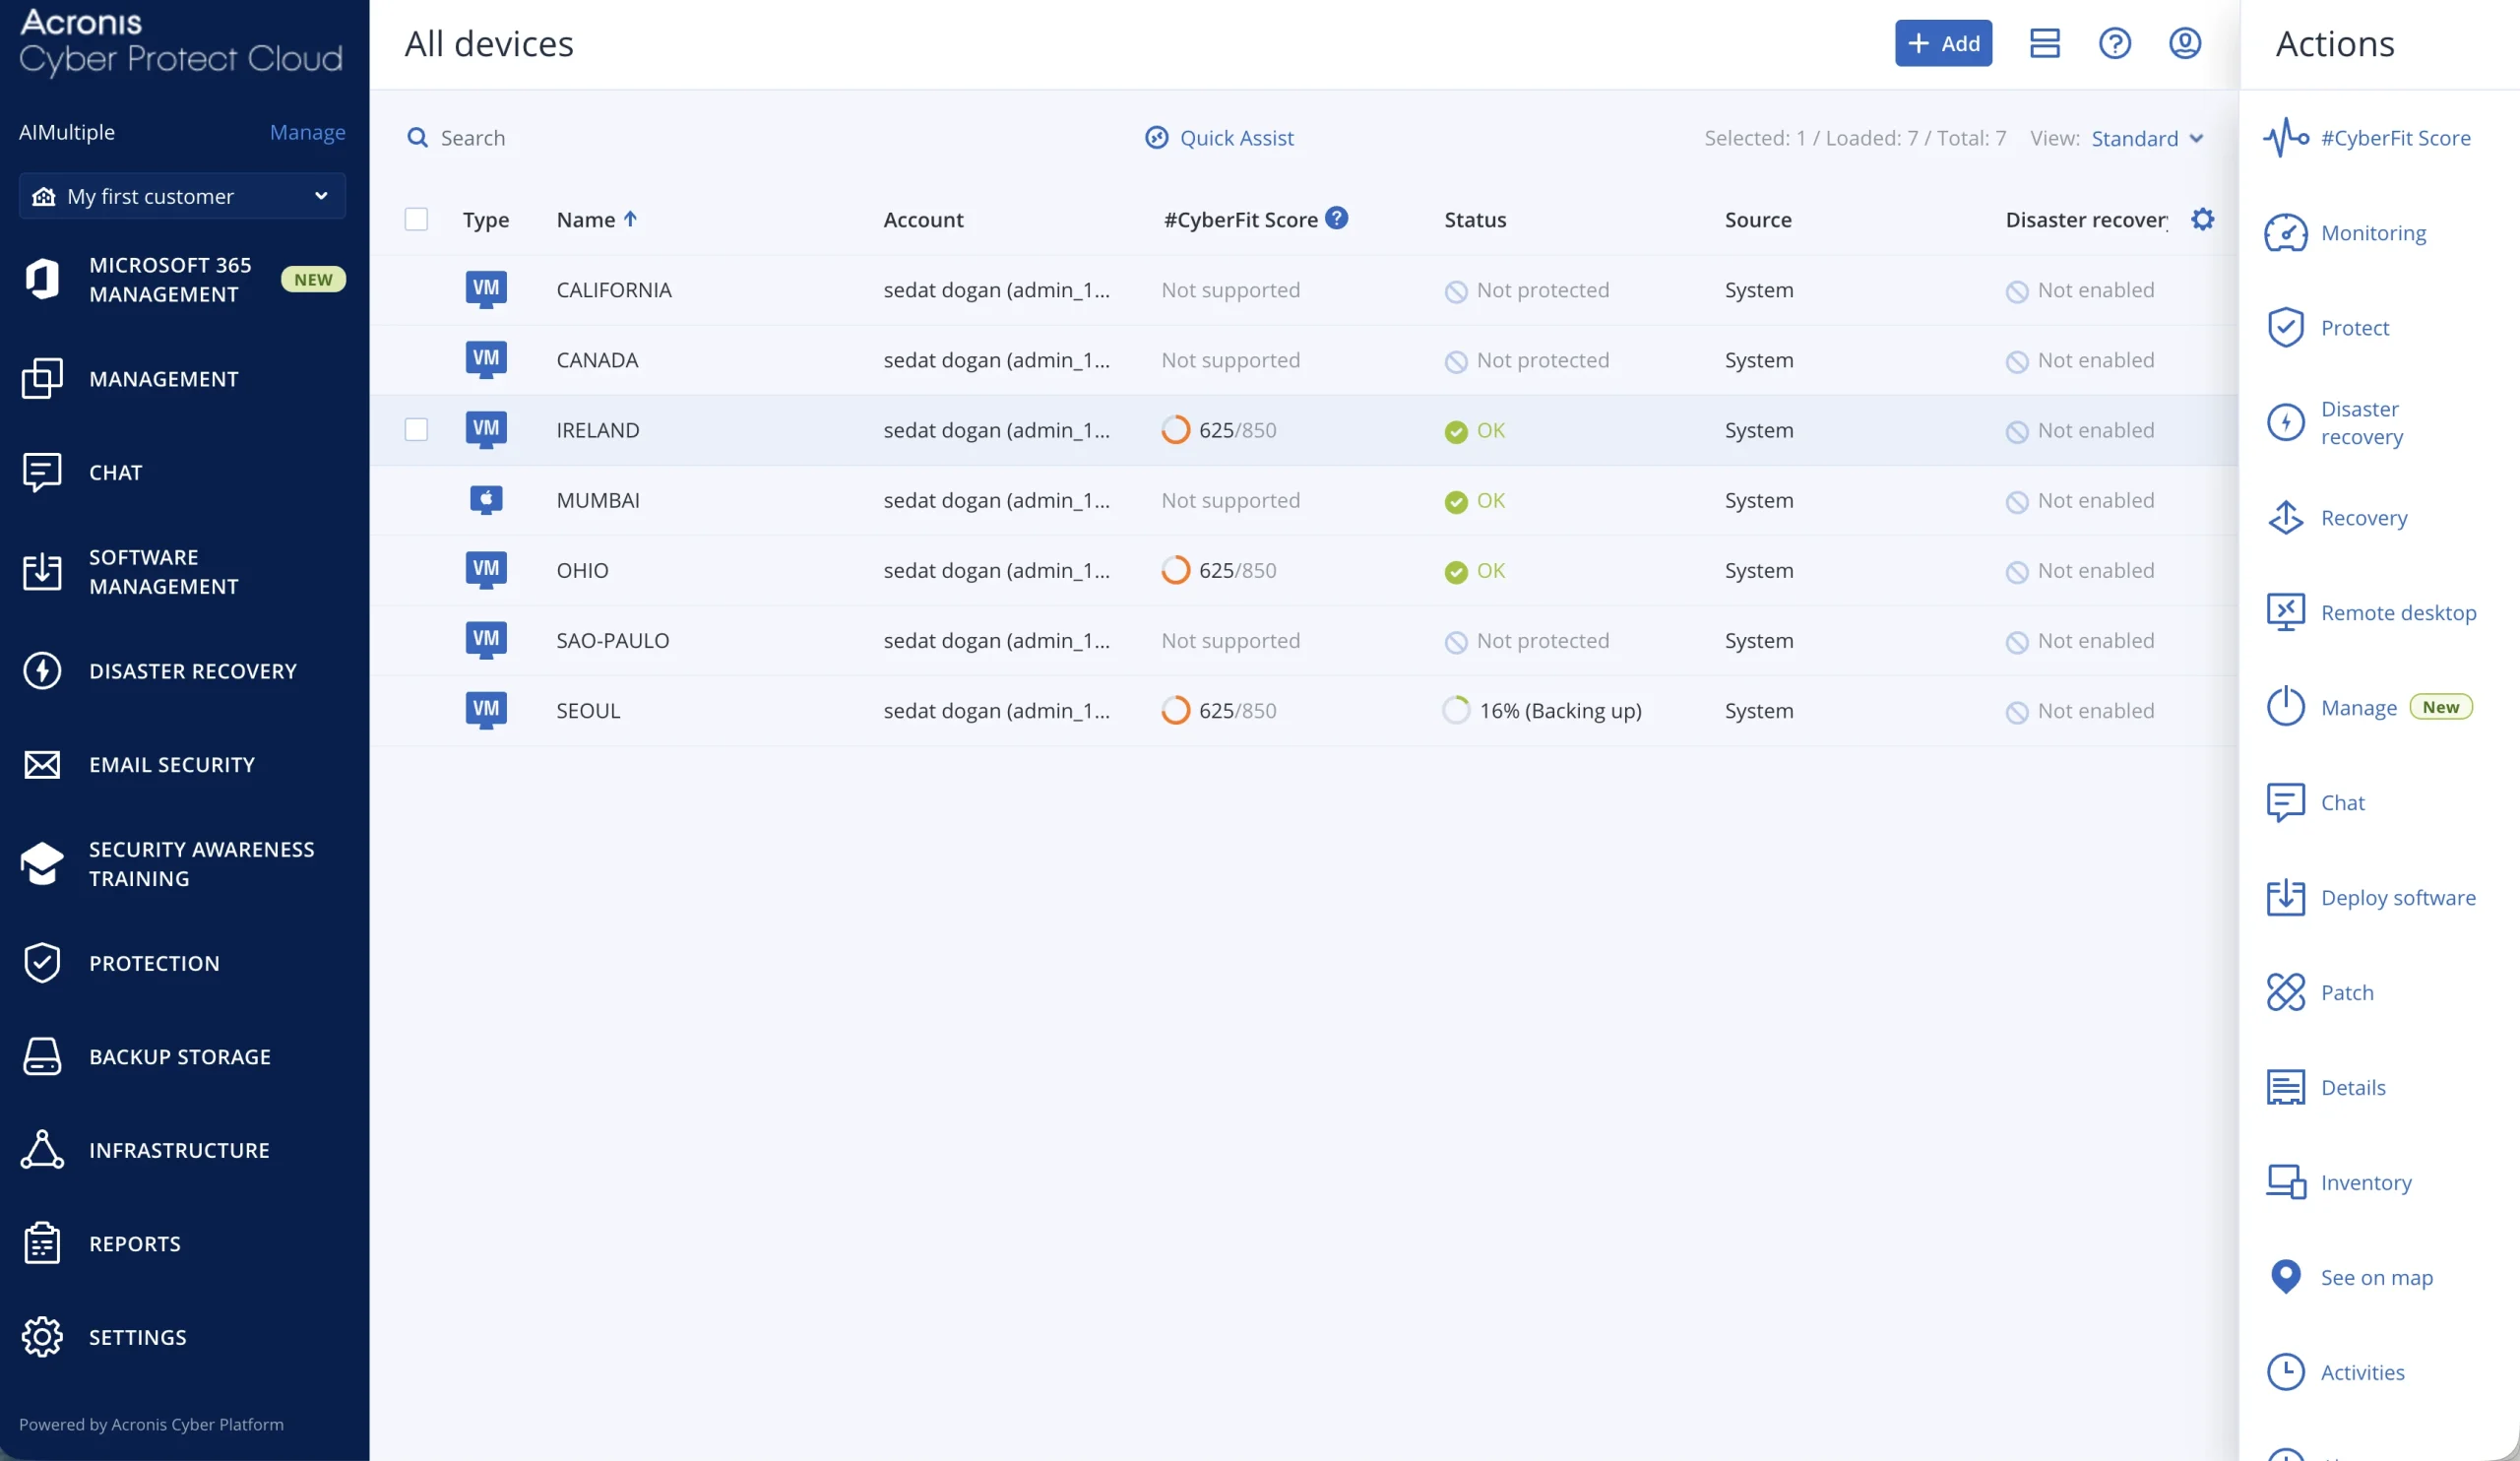Change the Standard view dropdown
The height and width of the screenshot is (1461, 2520).
[x=2147, y=138]
